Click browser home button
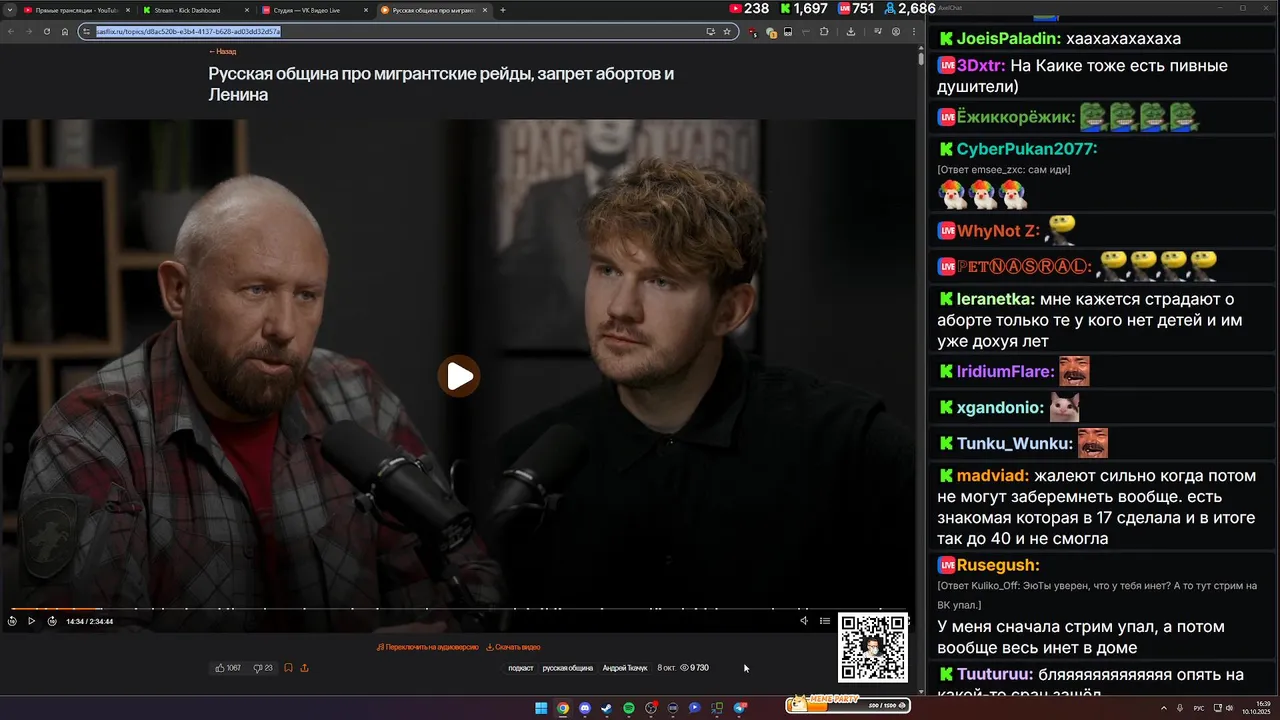This screenshot has width=1280, height=720. 65,31
